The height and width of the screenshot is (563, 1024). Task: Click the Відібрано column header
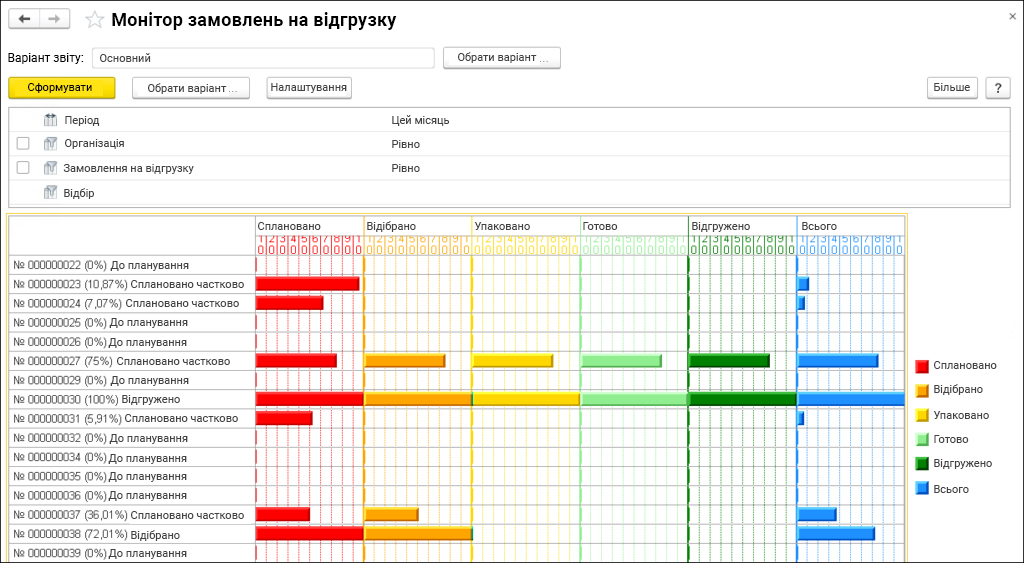pos(418,226)
